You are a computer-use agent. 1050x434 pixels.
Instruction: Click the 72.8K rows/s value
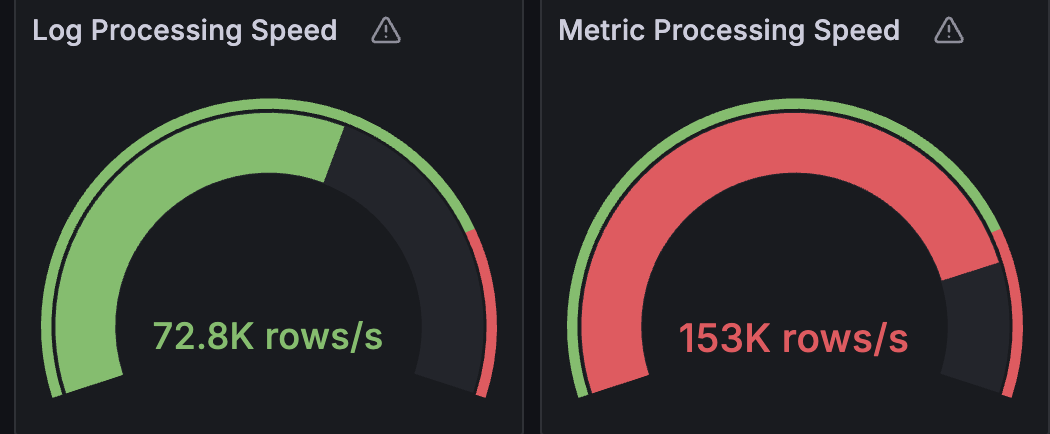pos(268,337)
